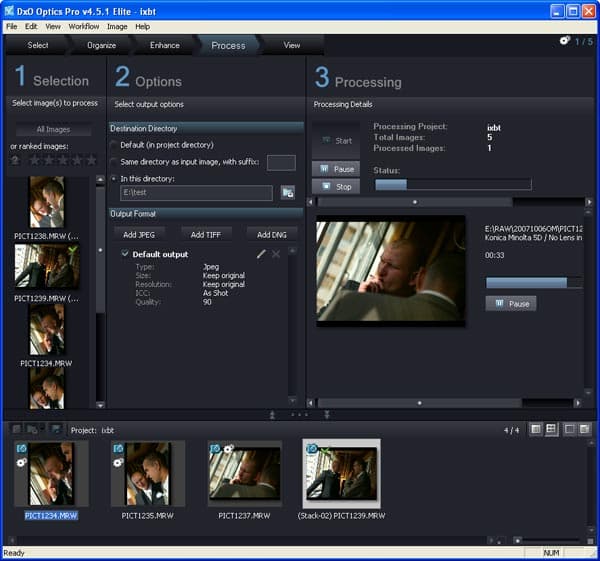Click the up arrow of the selection list scrollbar
The image size is (600, 561).
coord(100,179)
